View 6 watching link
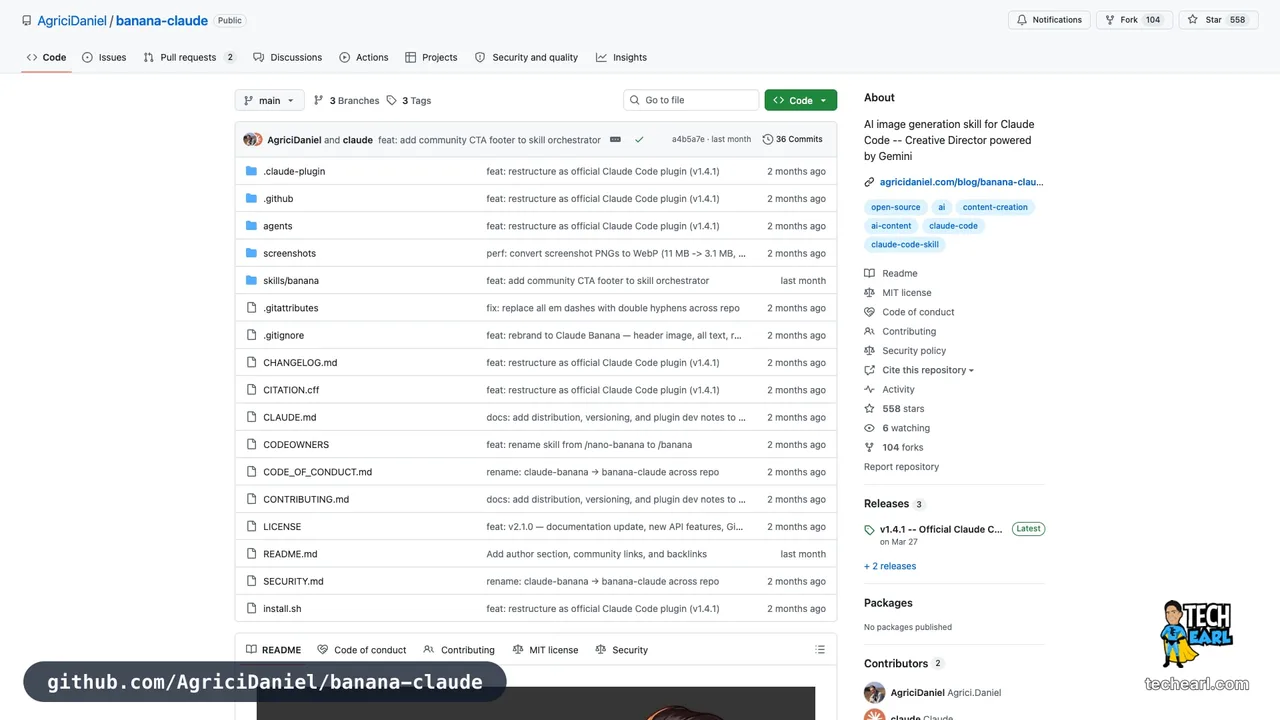Screen dimensions: 1280x720 coord(897,428)
